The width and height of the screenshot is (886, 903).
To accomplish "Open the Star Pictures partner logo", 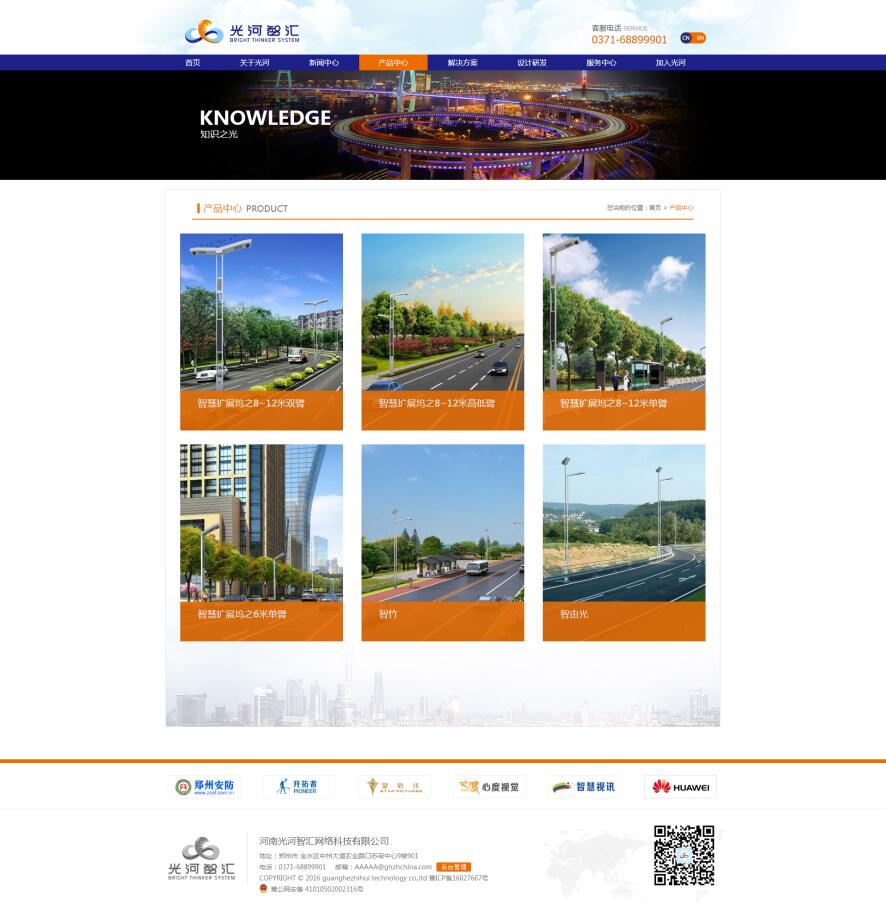I will click(x=394, y=787).
